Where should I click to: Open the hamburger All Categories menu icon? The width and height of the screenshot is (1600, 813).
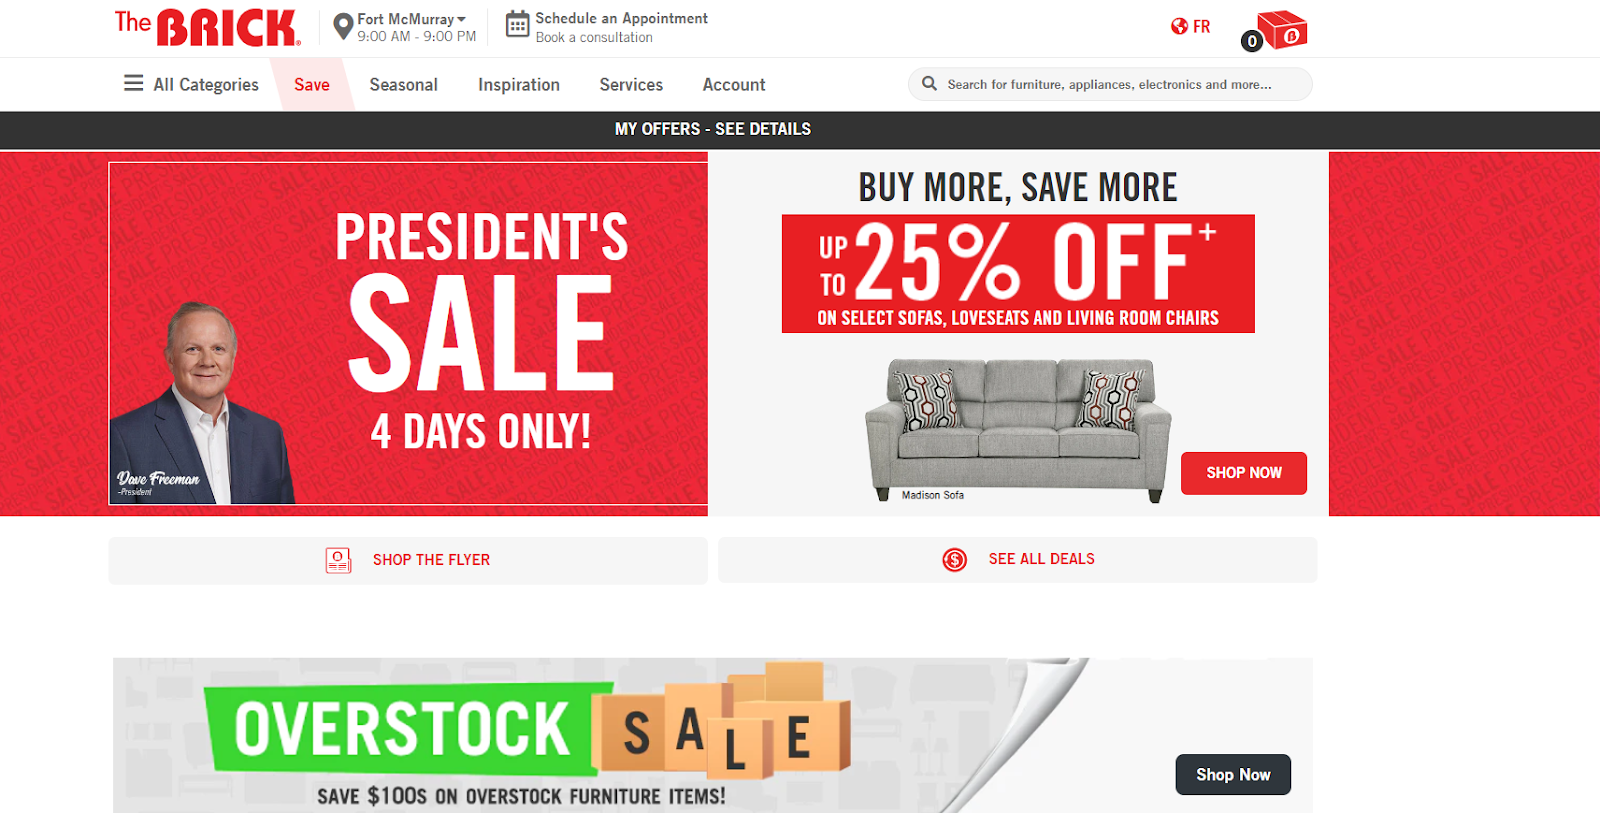(x=134, y=83)
